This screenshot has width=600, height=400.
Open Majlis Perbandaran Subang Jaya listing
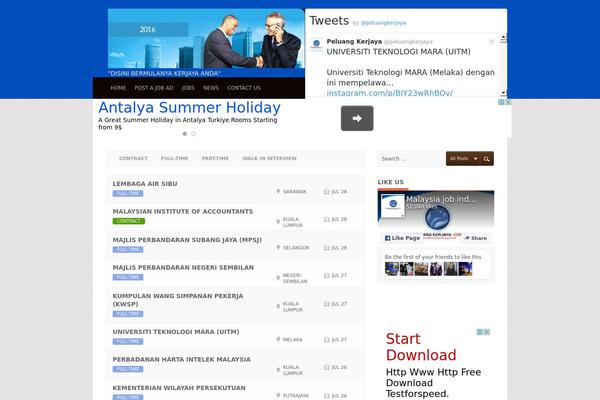tap(187, 240)
